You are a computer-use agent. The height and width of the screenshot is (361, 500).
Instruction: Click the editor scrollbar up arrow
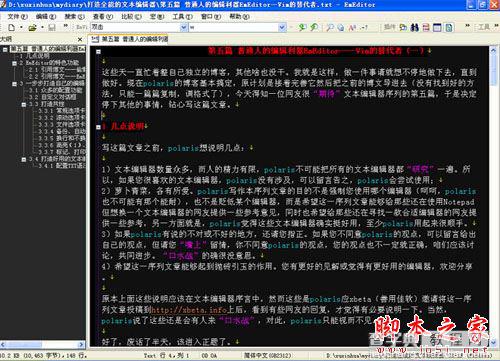tap(493, 51)
